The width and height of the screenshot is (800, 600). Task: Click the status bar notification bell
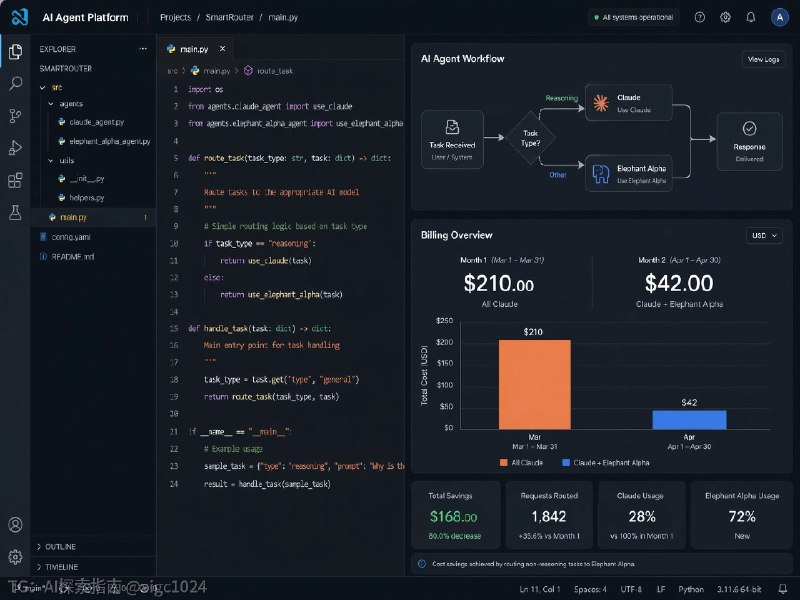[x=782, y=589]
